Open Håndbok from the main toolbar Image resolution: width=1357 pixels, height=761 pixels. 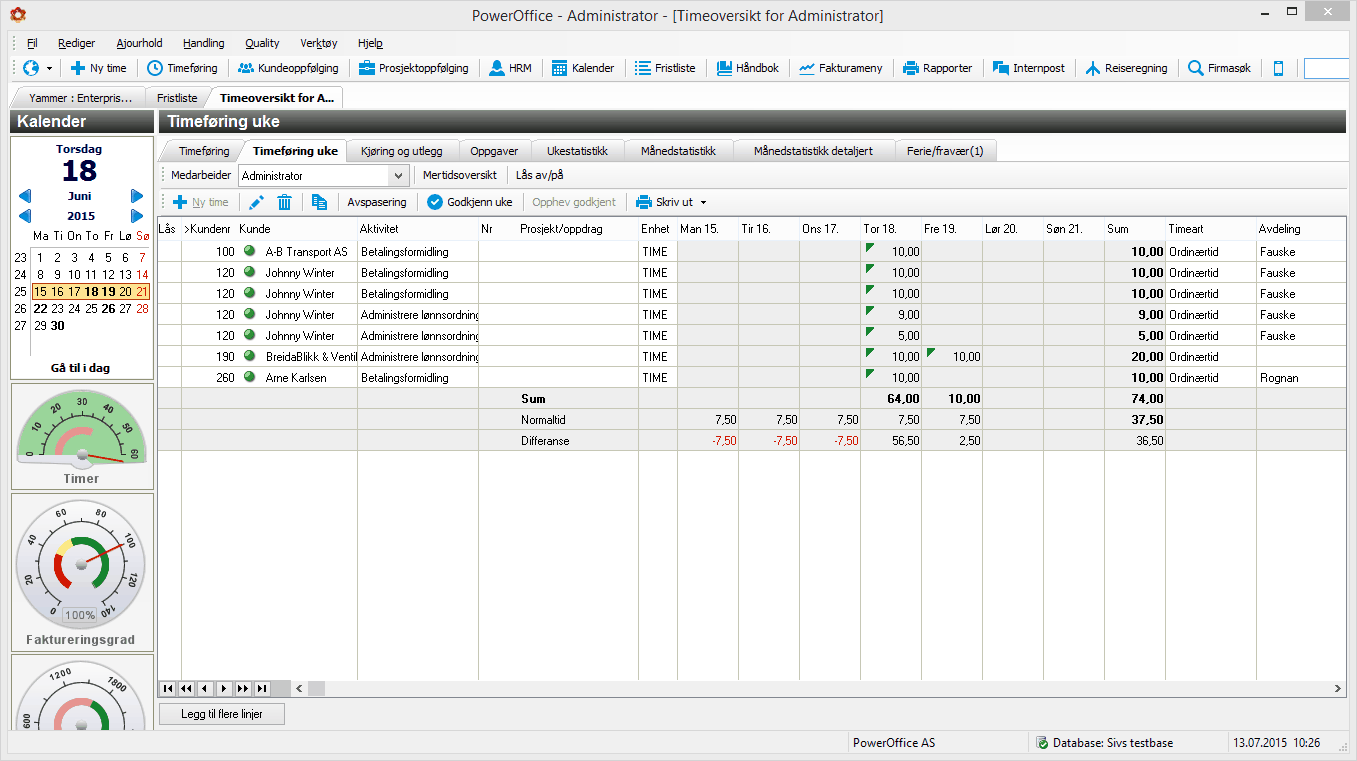(x=748, y=68)
